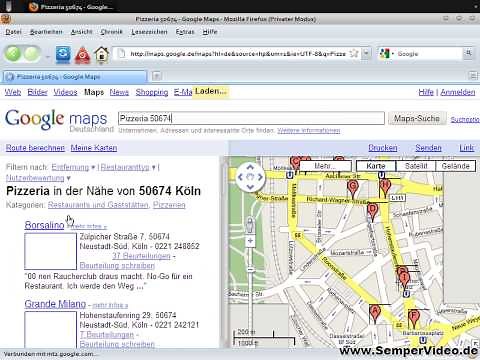Open the Grande Milano result link
The image size is (480, 360).
pyautogui.click(x=55, y=304)
